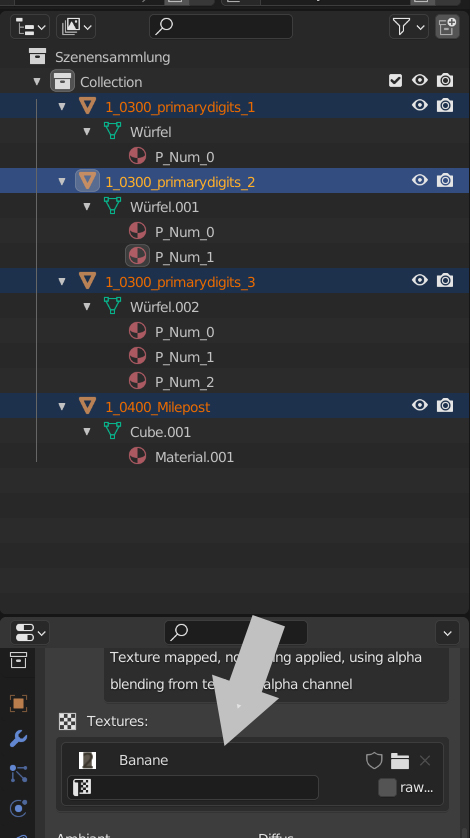Disable render camera for 1_0400_Milepost
470x838 pixels.
click(445, 406)
